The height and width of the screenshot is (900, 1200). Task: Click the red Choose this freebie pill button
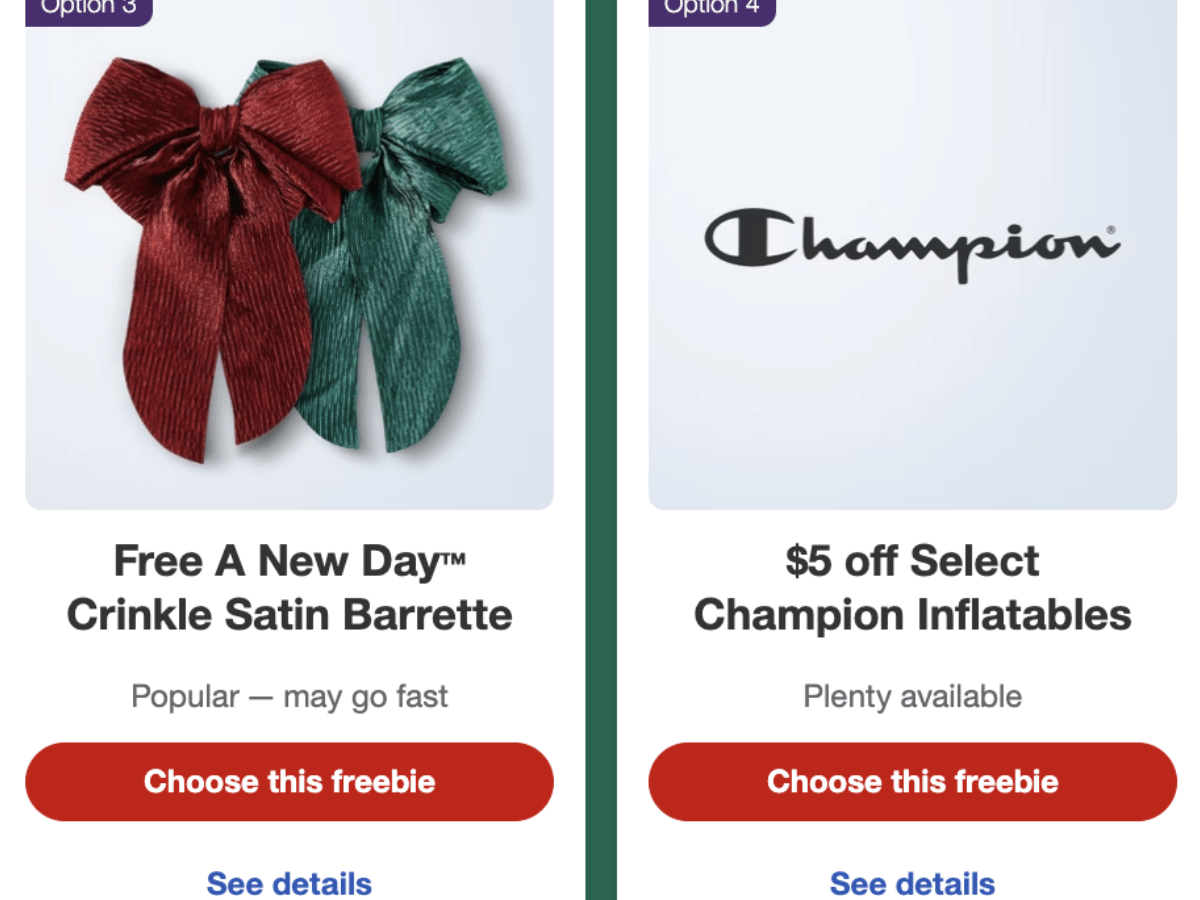[x=289, y=781]
